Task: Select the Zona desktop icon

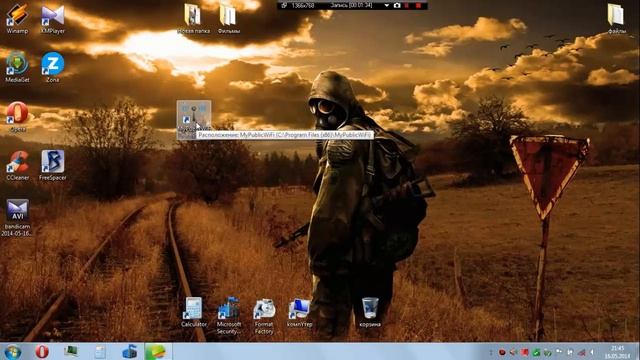Action: click(x=53, y=67)
